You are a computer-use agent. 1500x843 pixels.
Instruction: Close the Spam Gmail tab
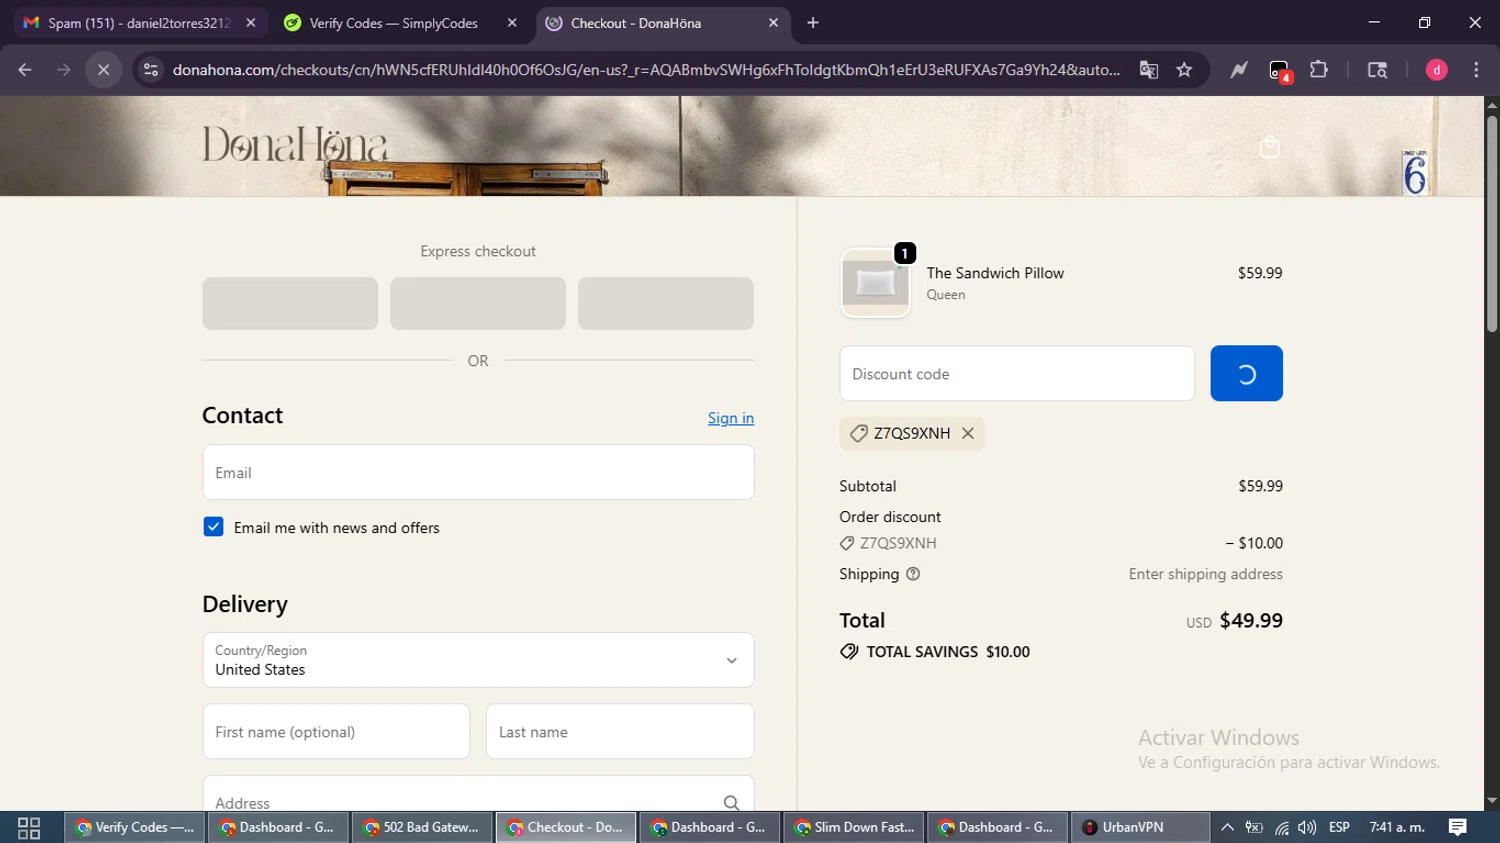[x=251, y=23]
